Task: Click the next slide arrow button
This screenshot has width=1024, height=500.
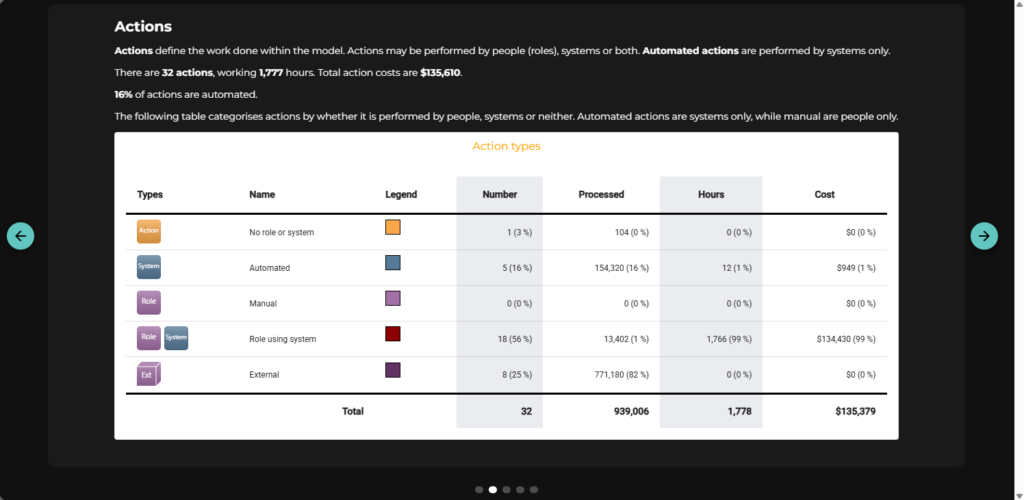Action: (984, 236)
